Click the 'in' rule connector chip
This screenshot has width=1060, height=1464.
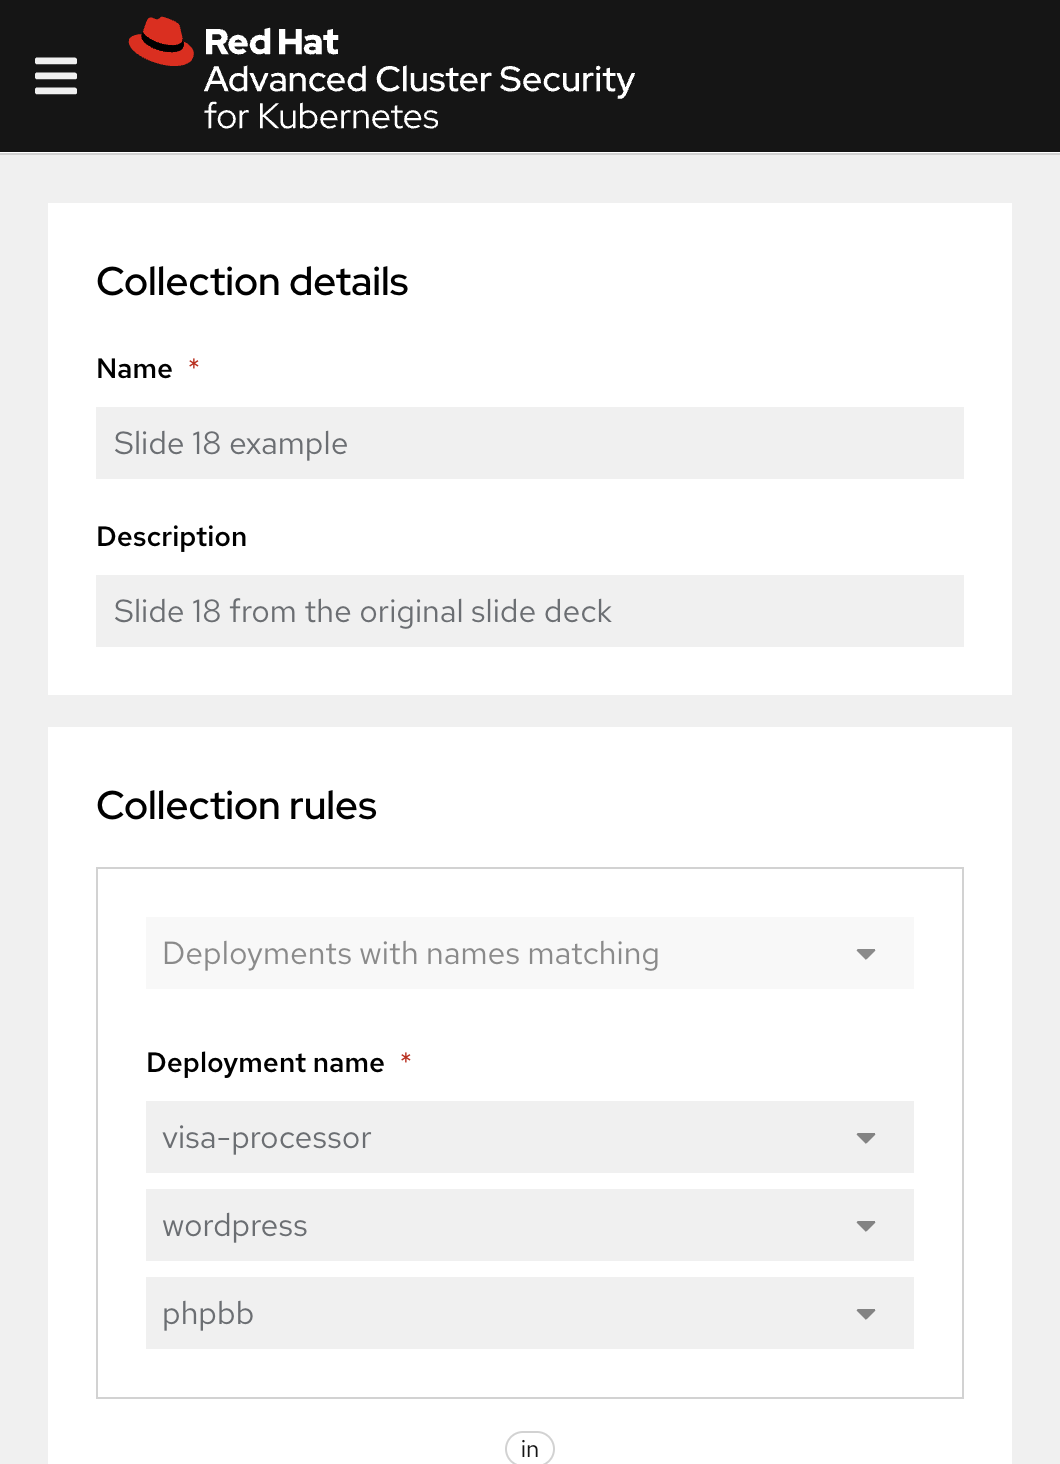(530, 1448)
